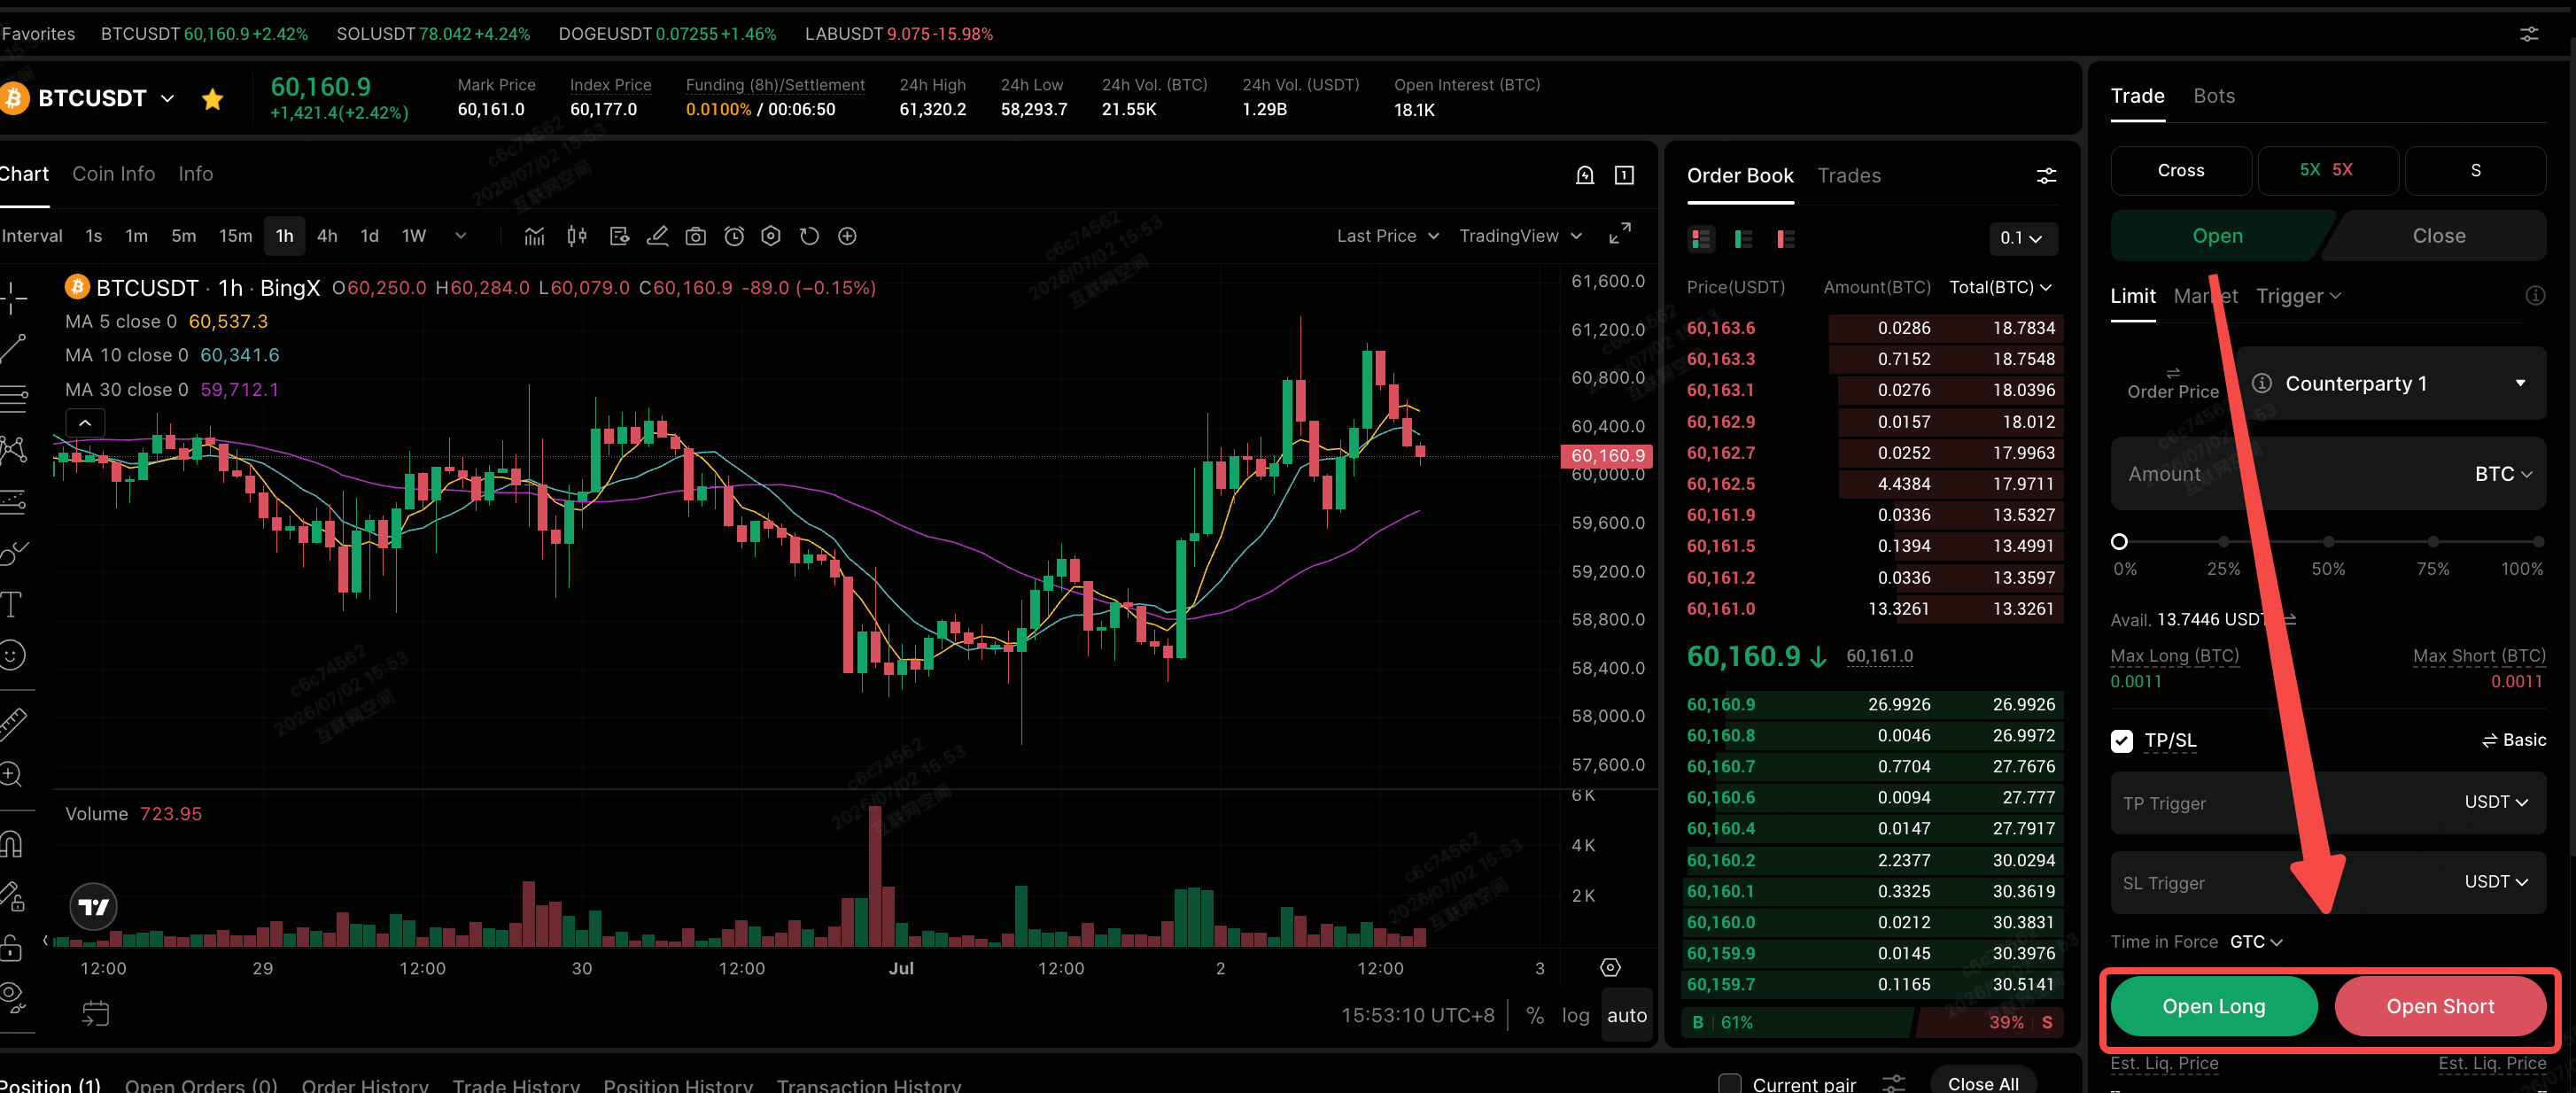This screenshot has height=1093, width=2576.
Task: Open the Trigger order type dropdown
Action: coord(2299,296)
